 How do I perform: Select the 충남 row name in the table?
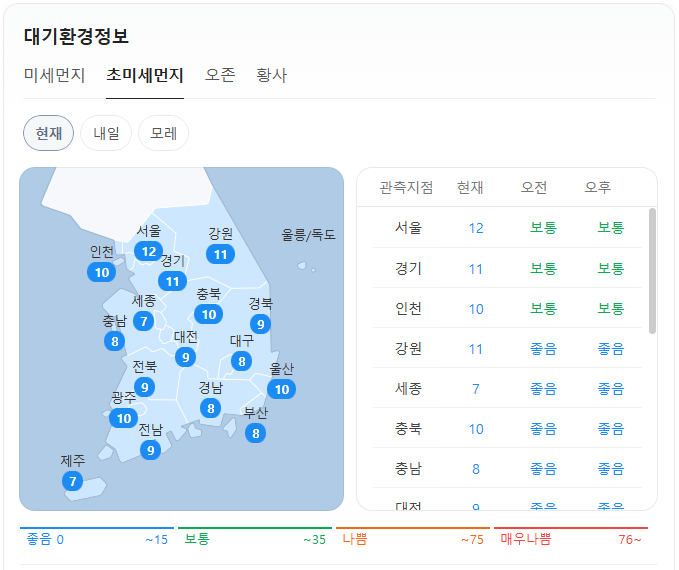pos(408,469)
